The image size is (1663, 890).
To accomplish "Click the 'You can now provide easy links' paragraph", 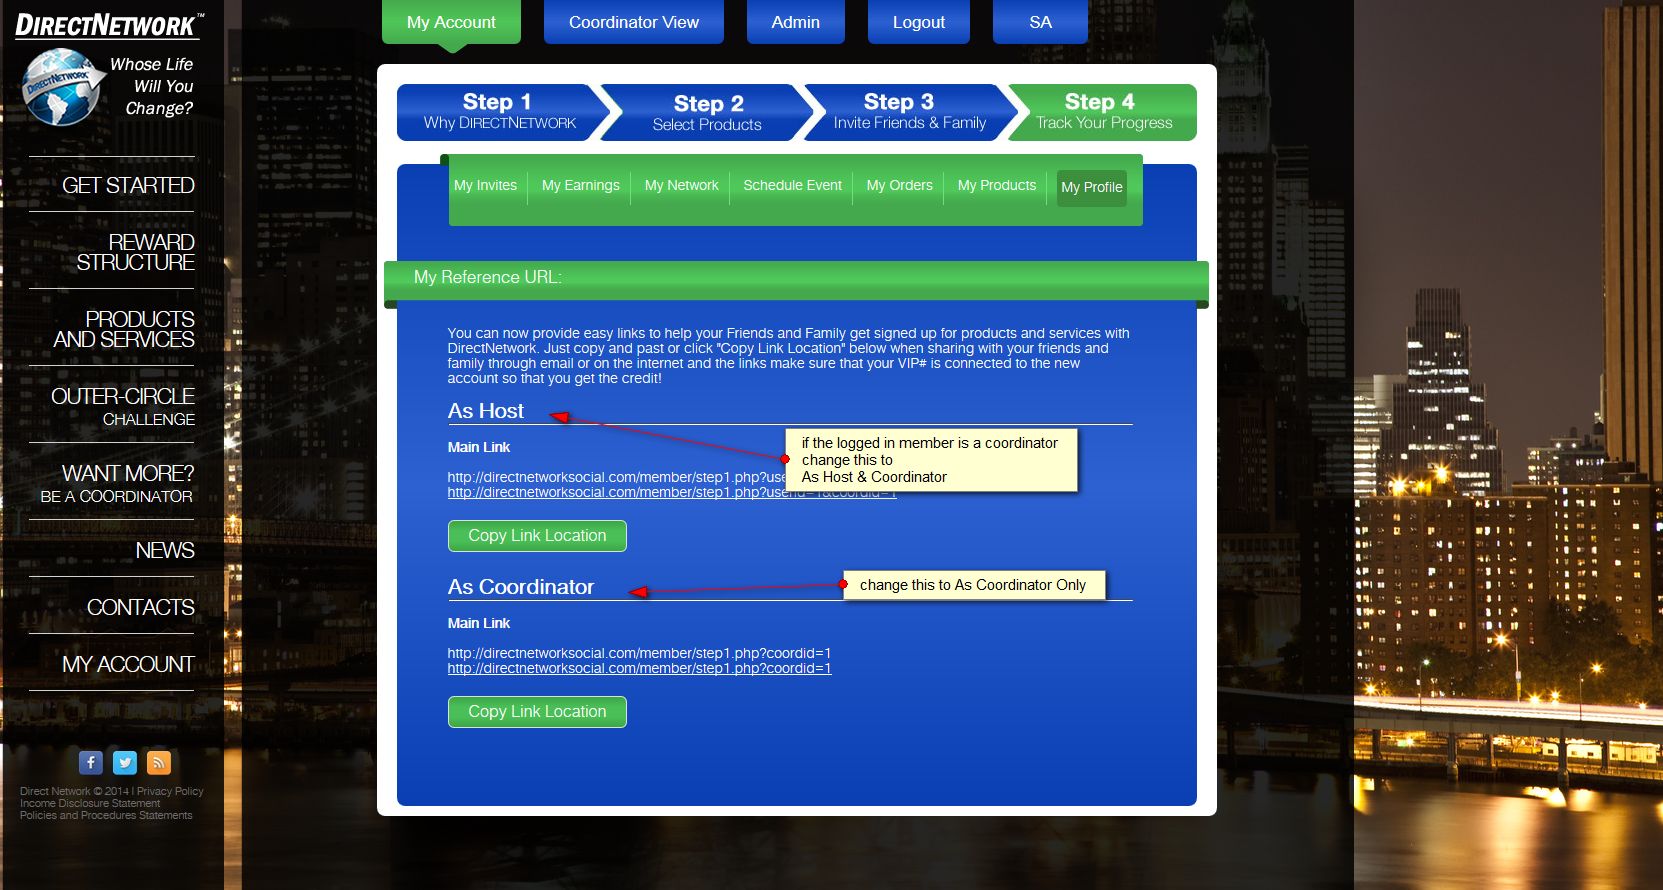I will [x=788, y=356].
